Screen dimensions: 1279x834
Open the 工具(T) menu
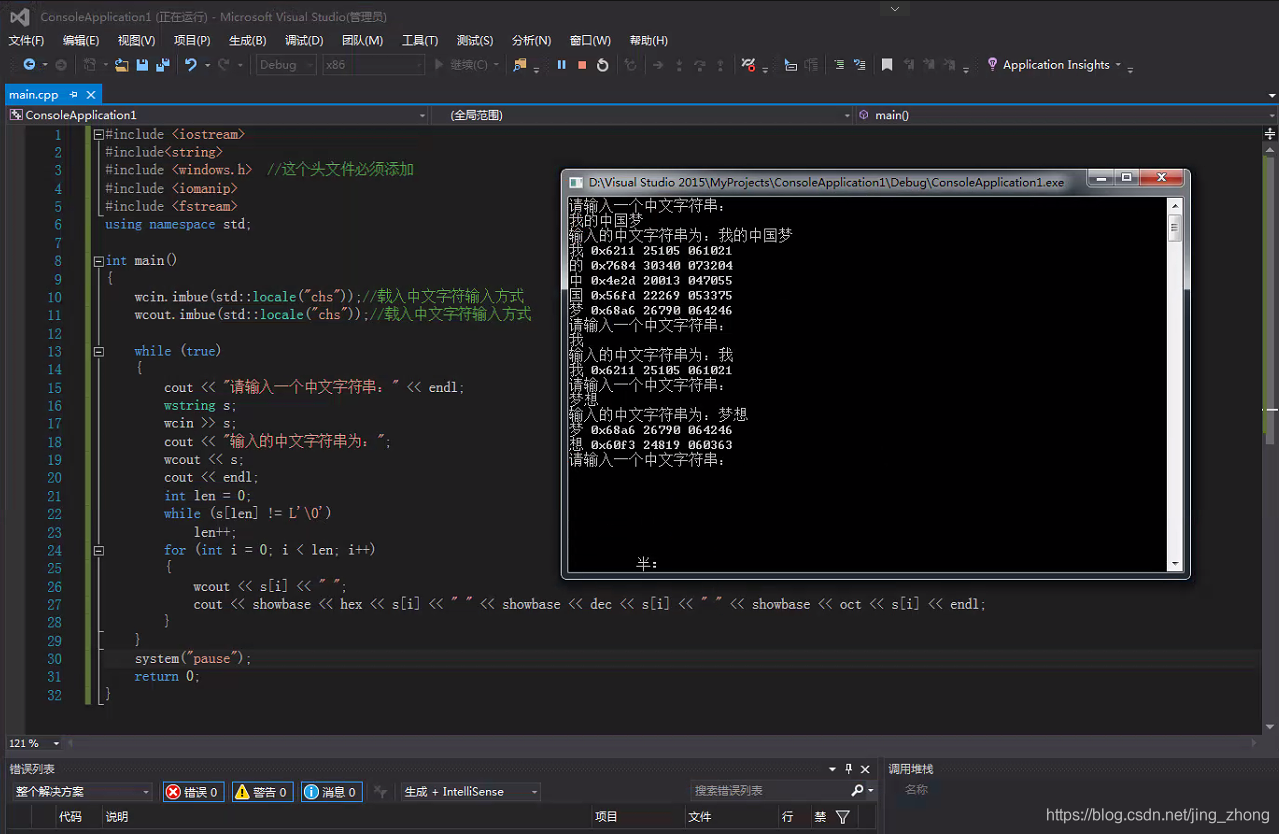pyautogui.click(x=420, y=41)
